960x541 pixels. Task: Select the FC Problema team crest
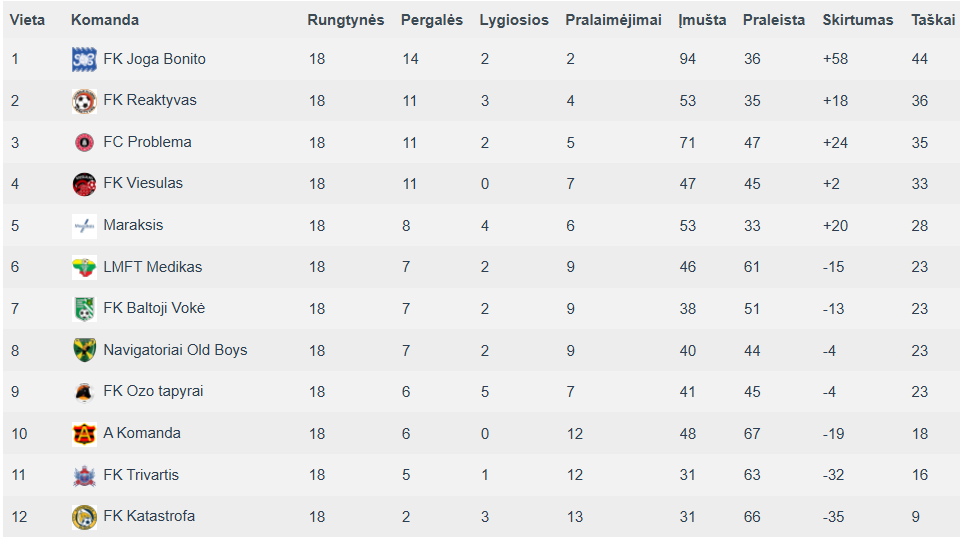click(x=84, y=143)
